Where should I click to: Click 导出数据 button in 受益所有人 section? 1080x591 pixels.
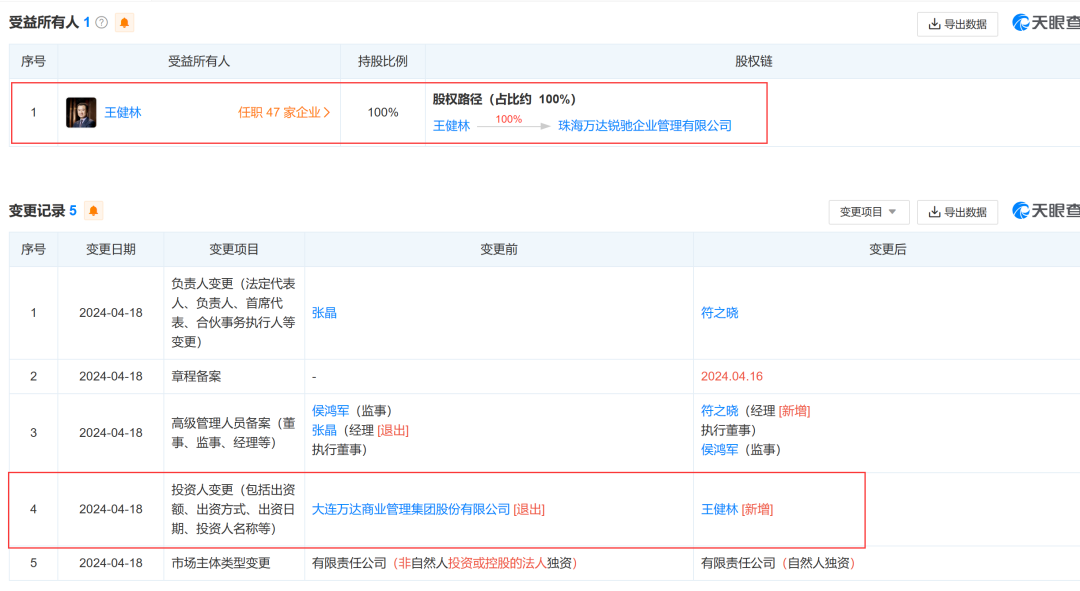(x=957, y=24)
